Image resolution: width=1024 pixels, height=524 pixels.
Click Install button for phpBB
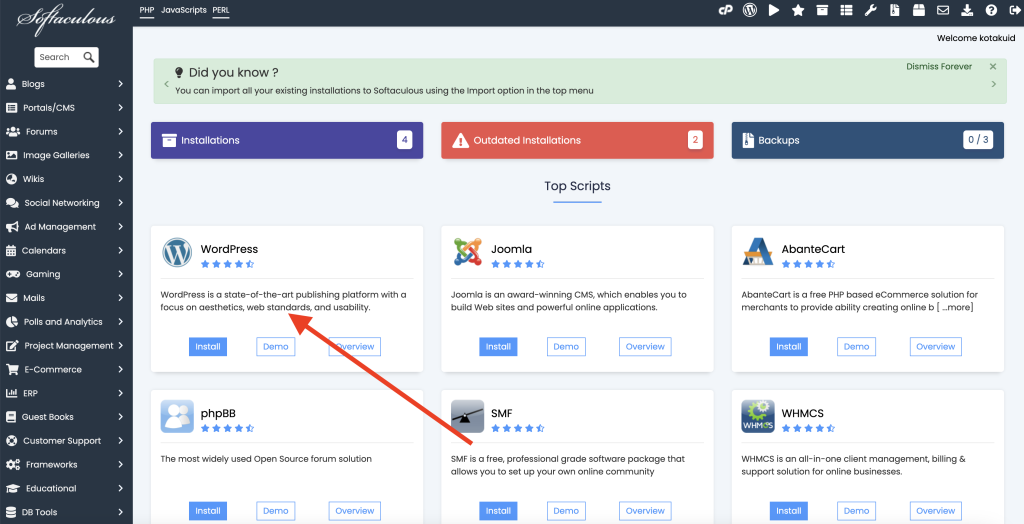(208, 511)
